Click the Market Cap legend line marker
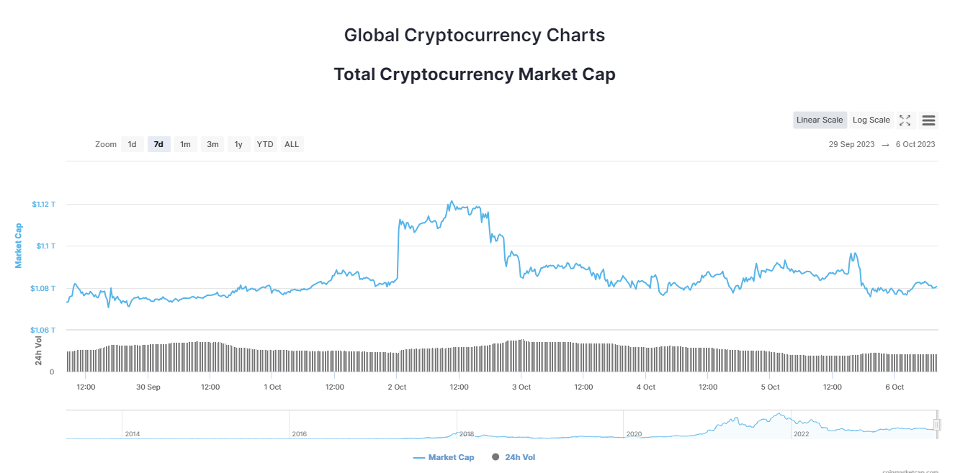This screenshot has width=956, height=473. (419, 457)
